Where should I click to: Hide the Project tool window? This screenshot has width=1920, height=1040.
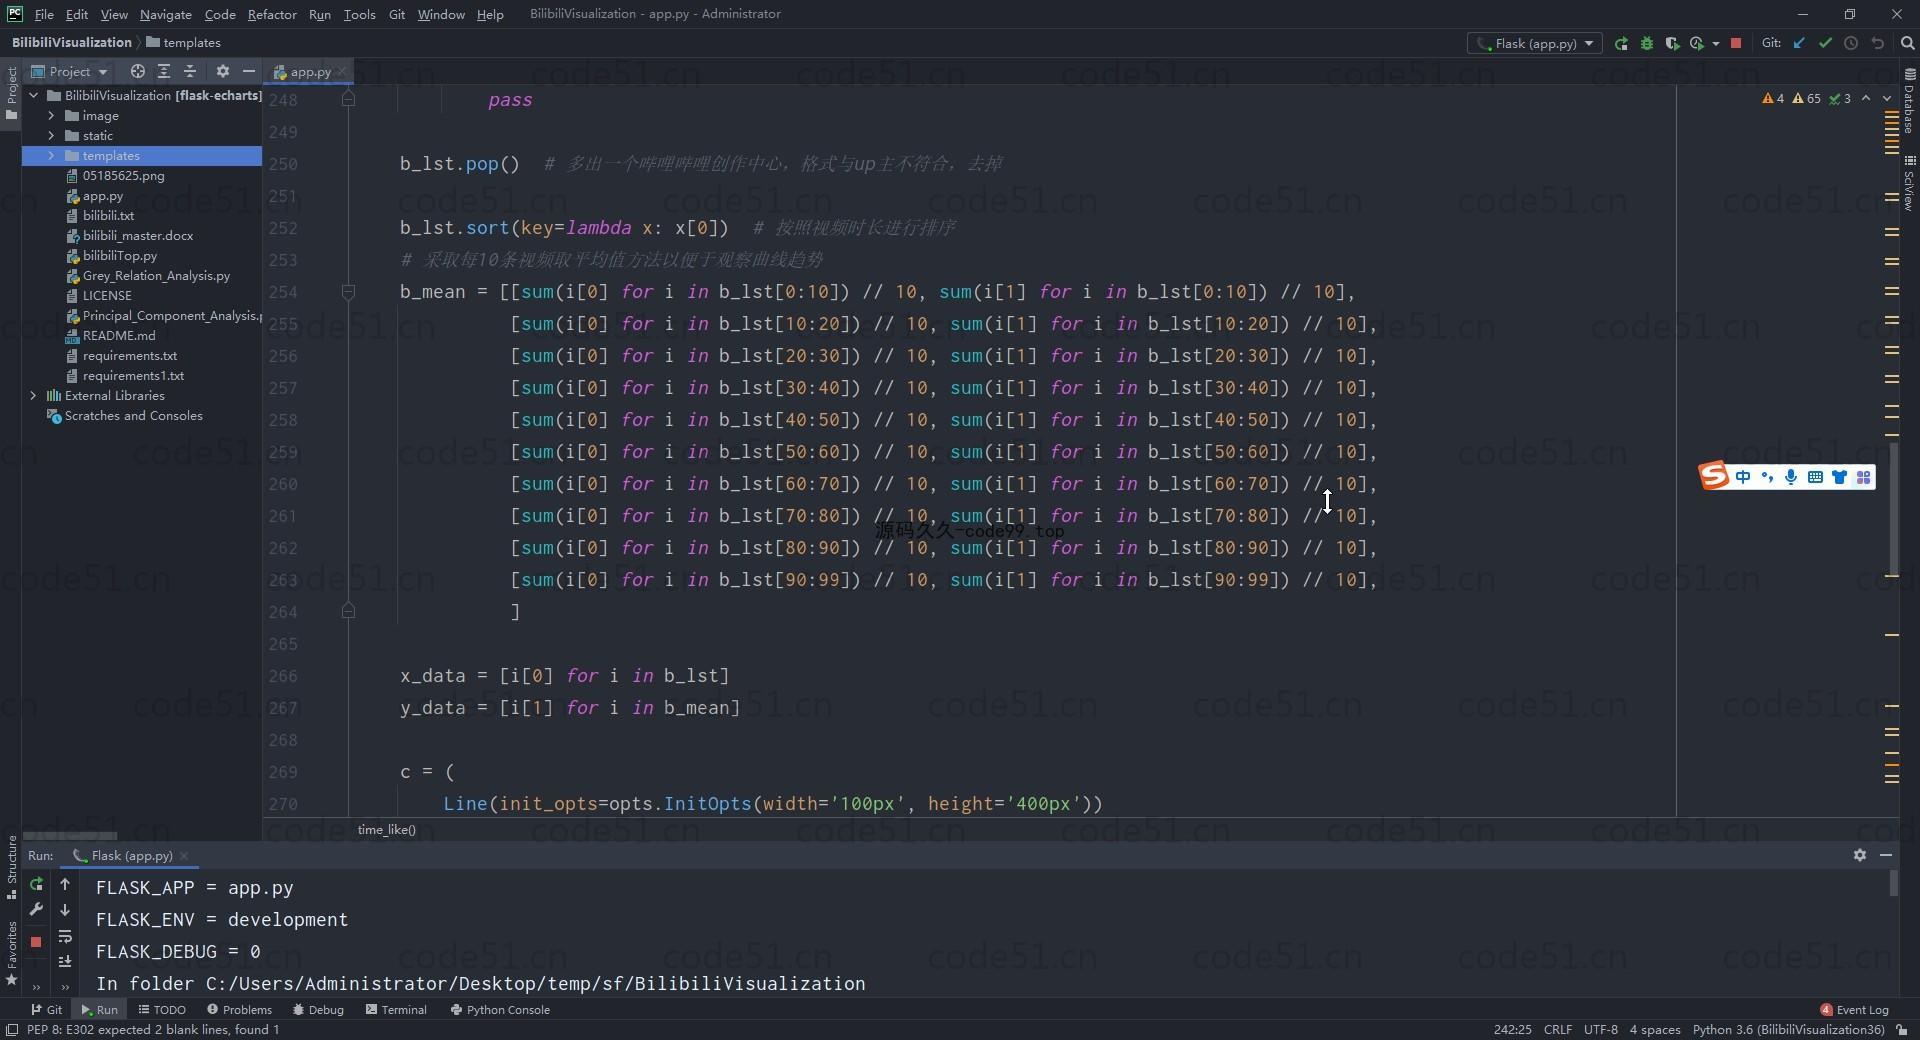click(249, 71)
